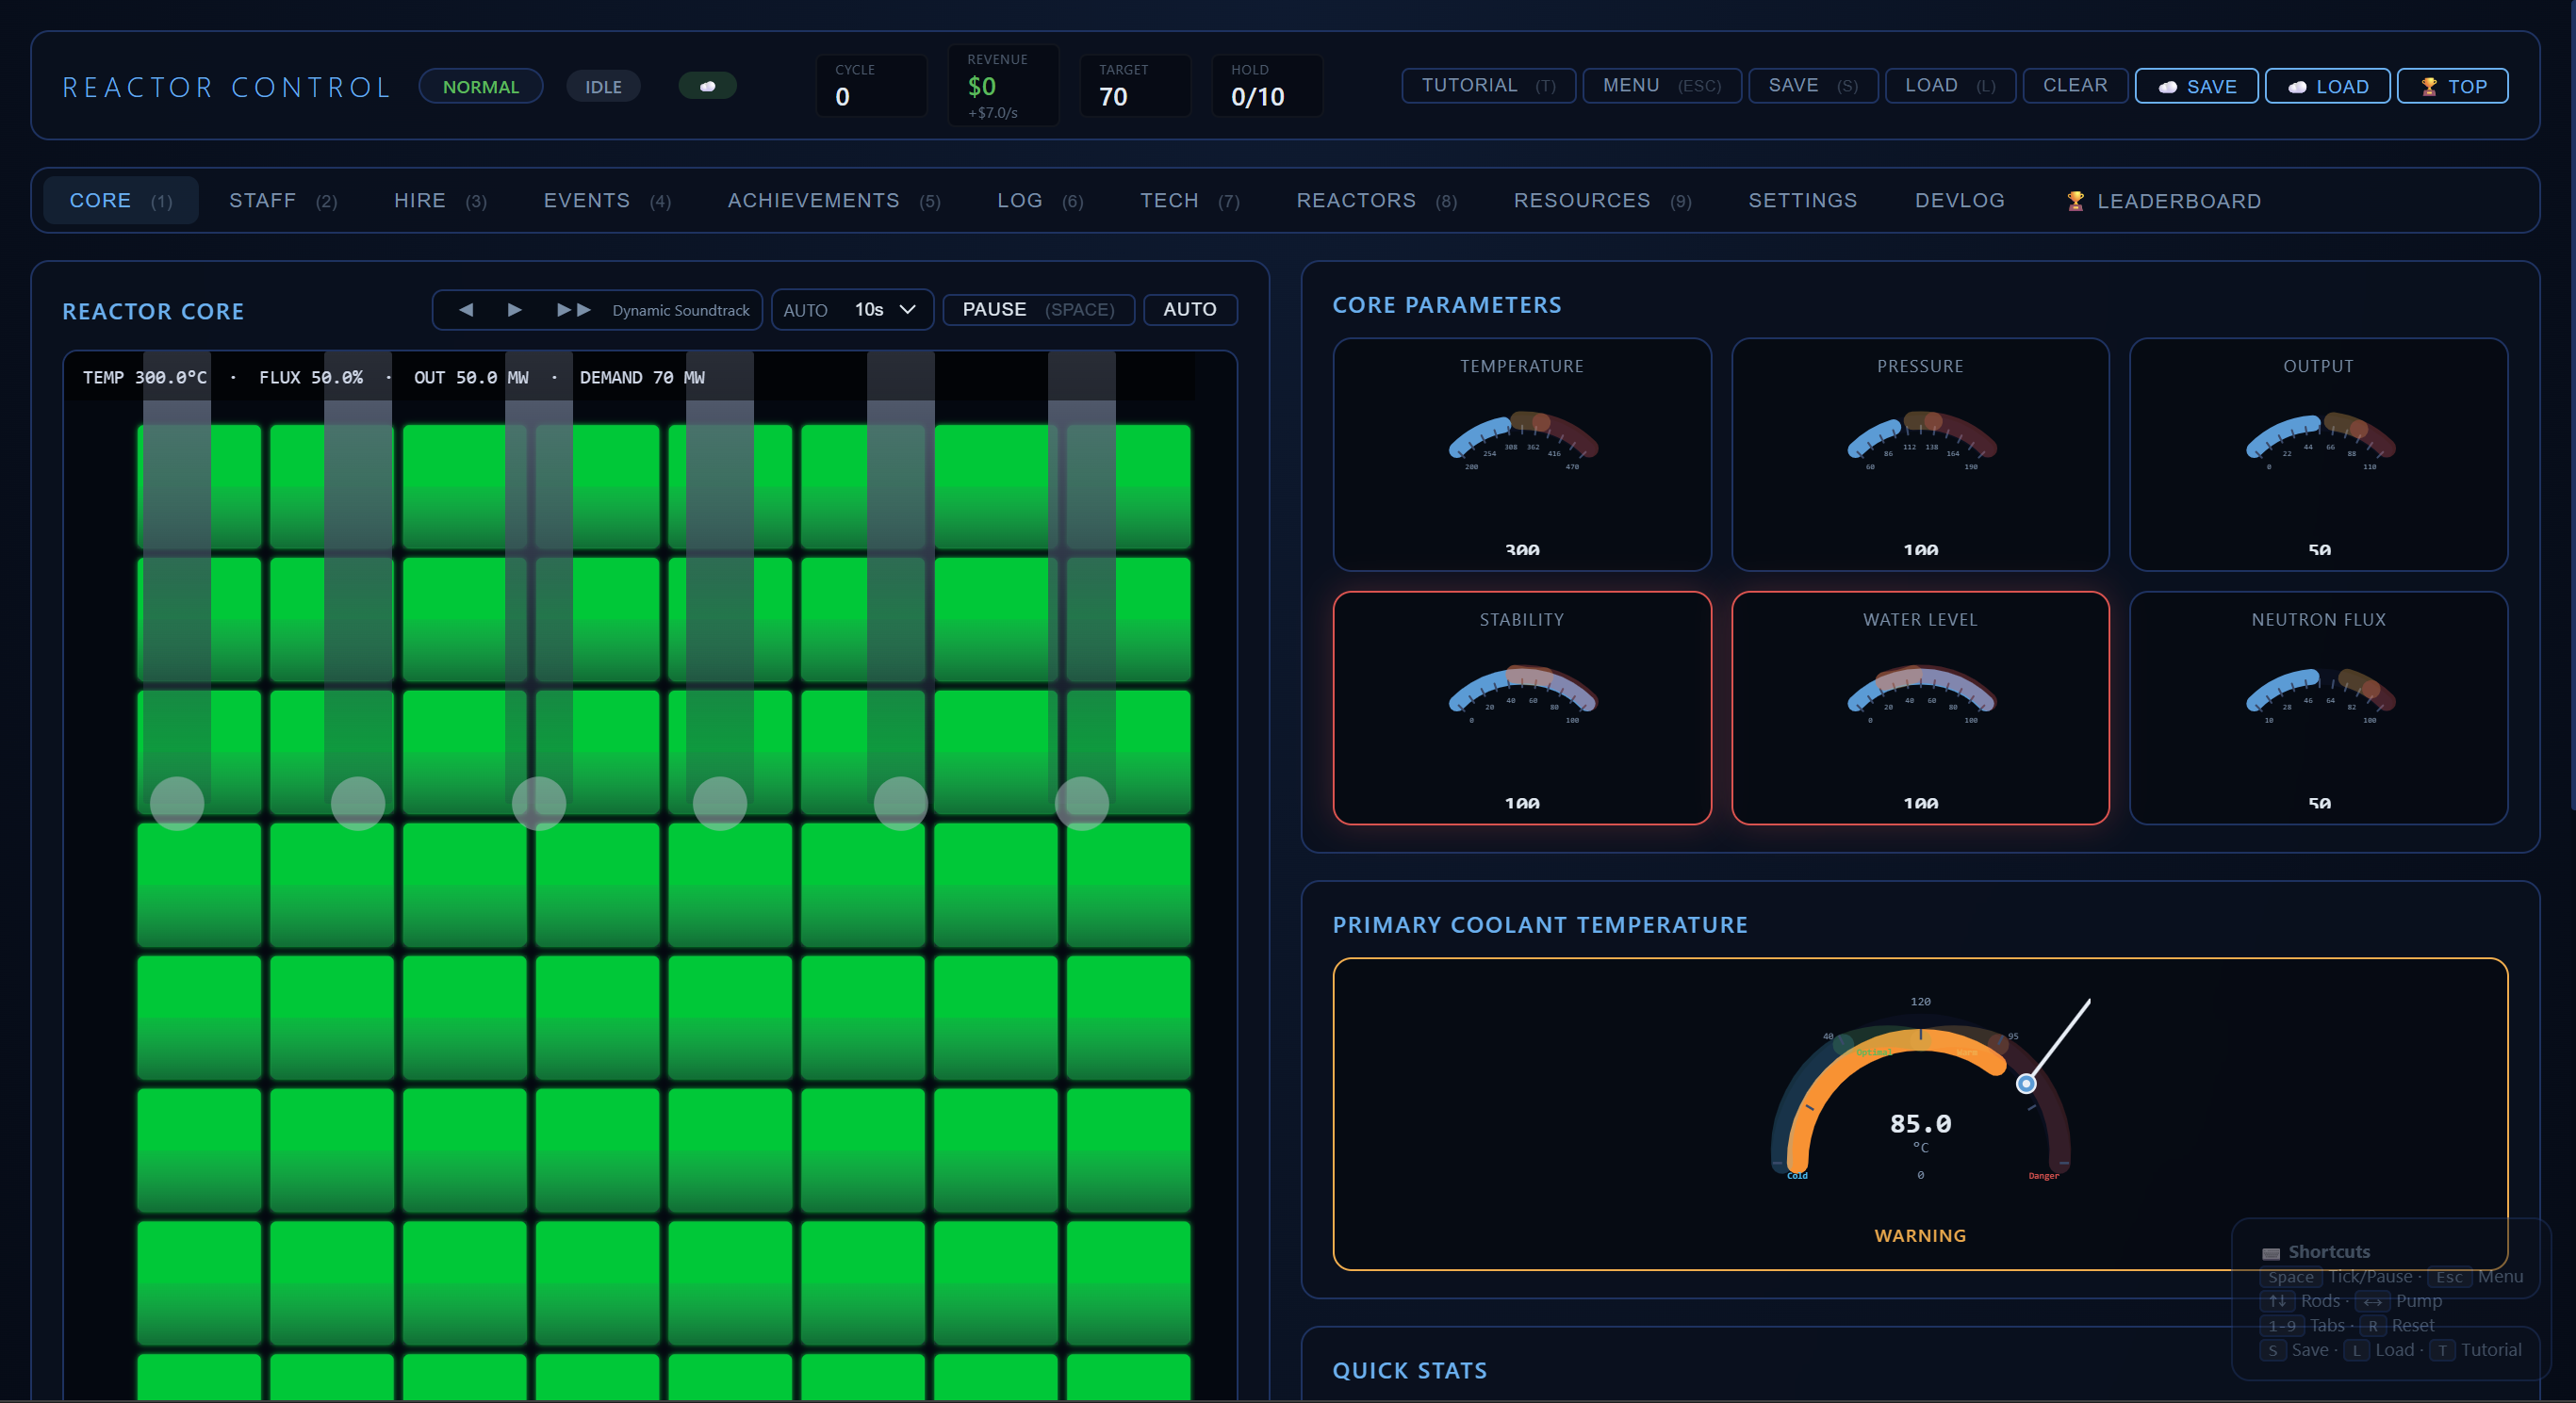This screenshot has height=1403, width=2576.
Task: Click the FLUX 50.0% readout
Action: (311, 377)
